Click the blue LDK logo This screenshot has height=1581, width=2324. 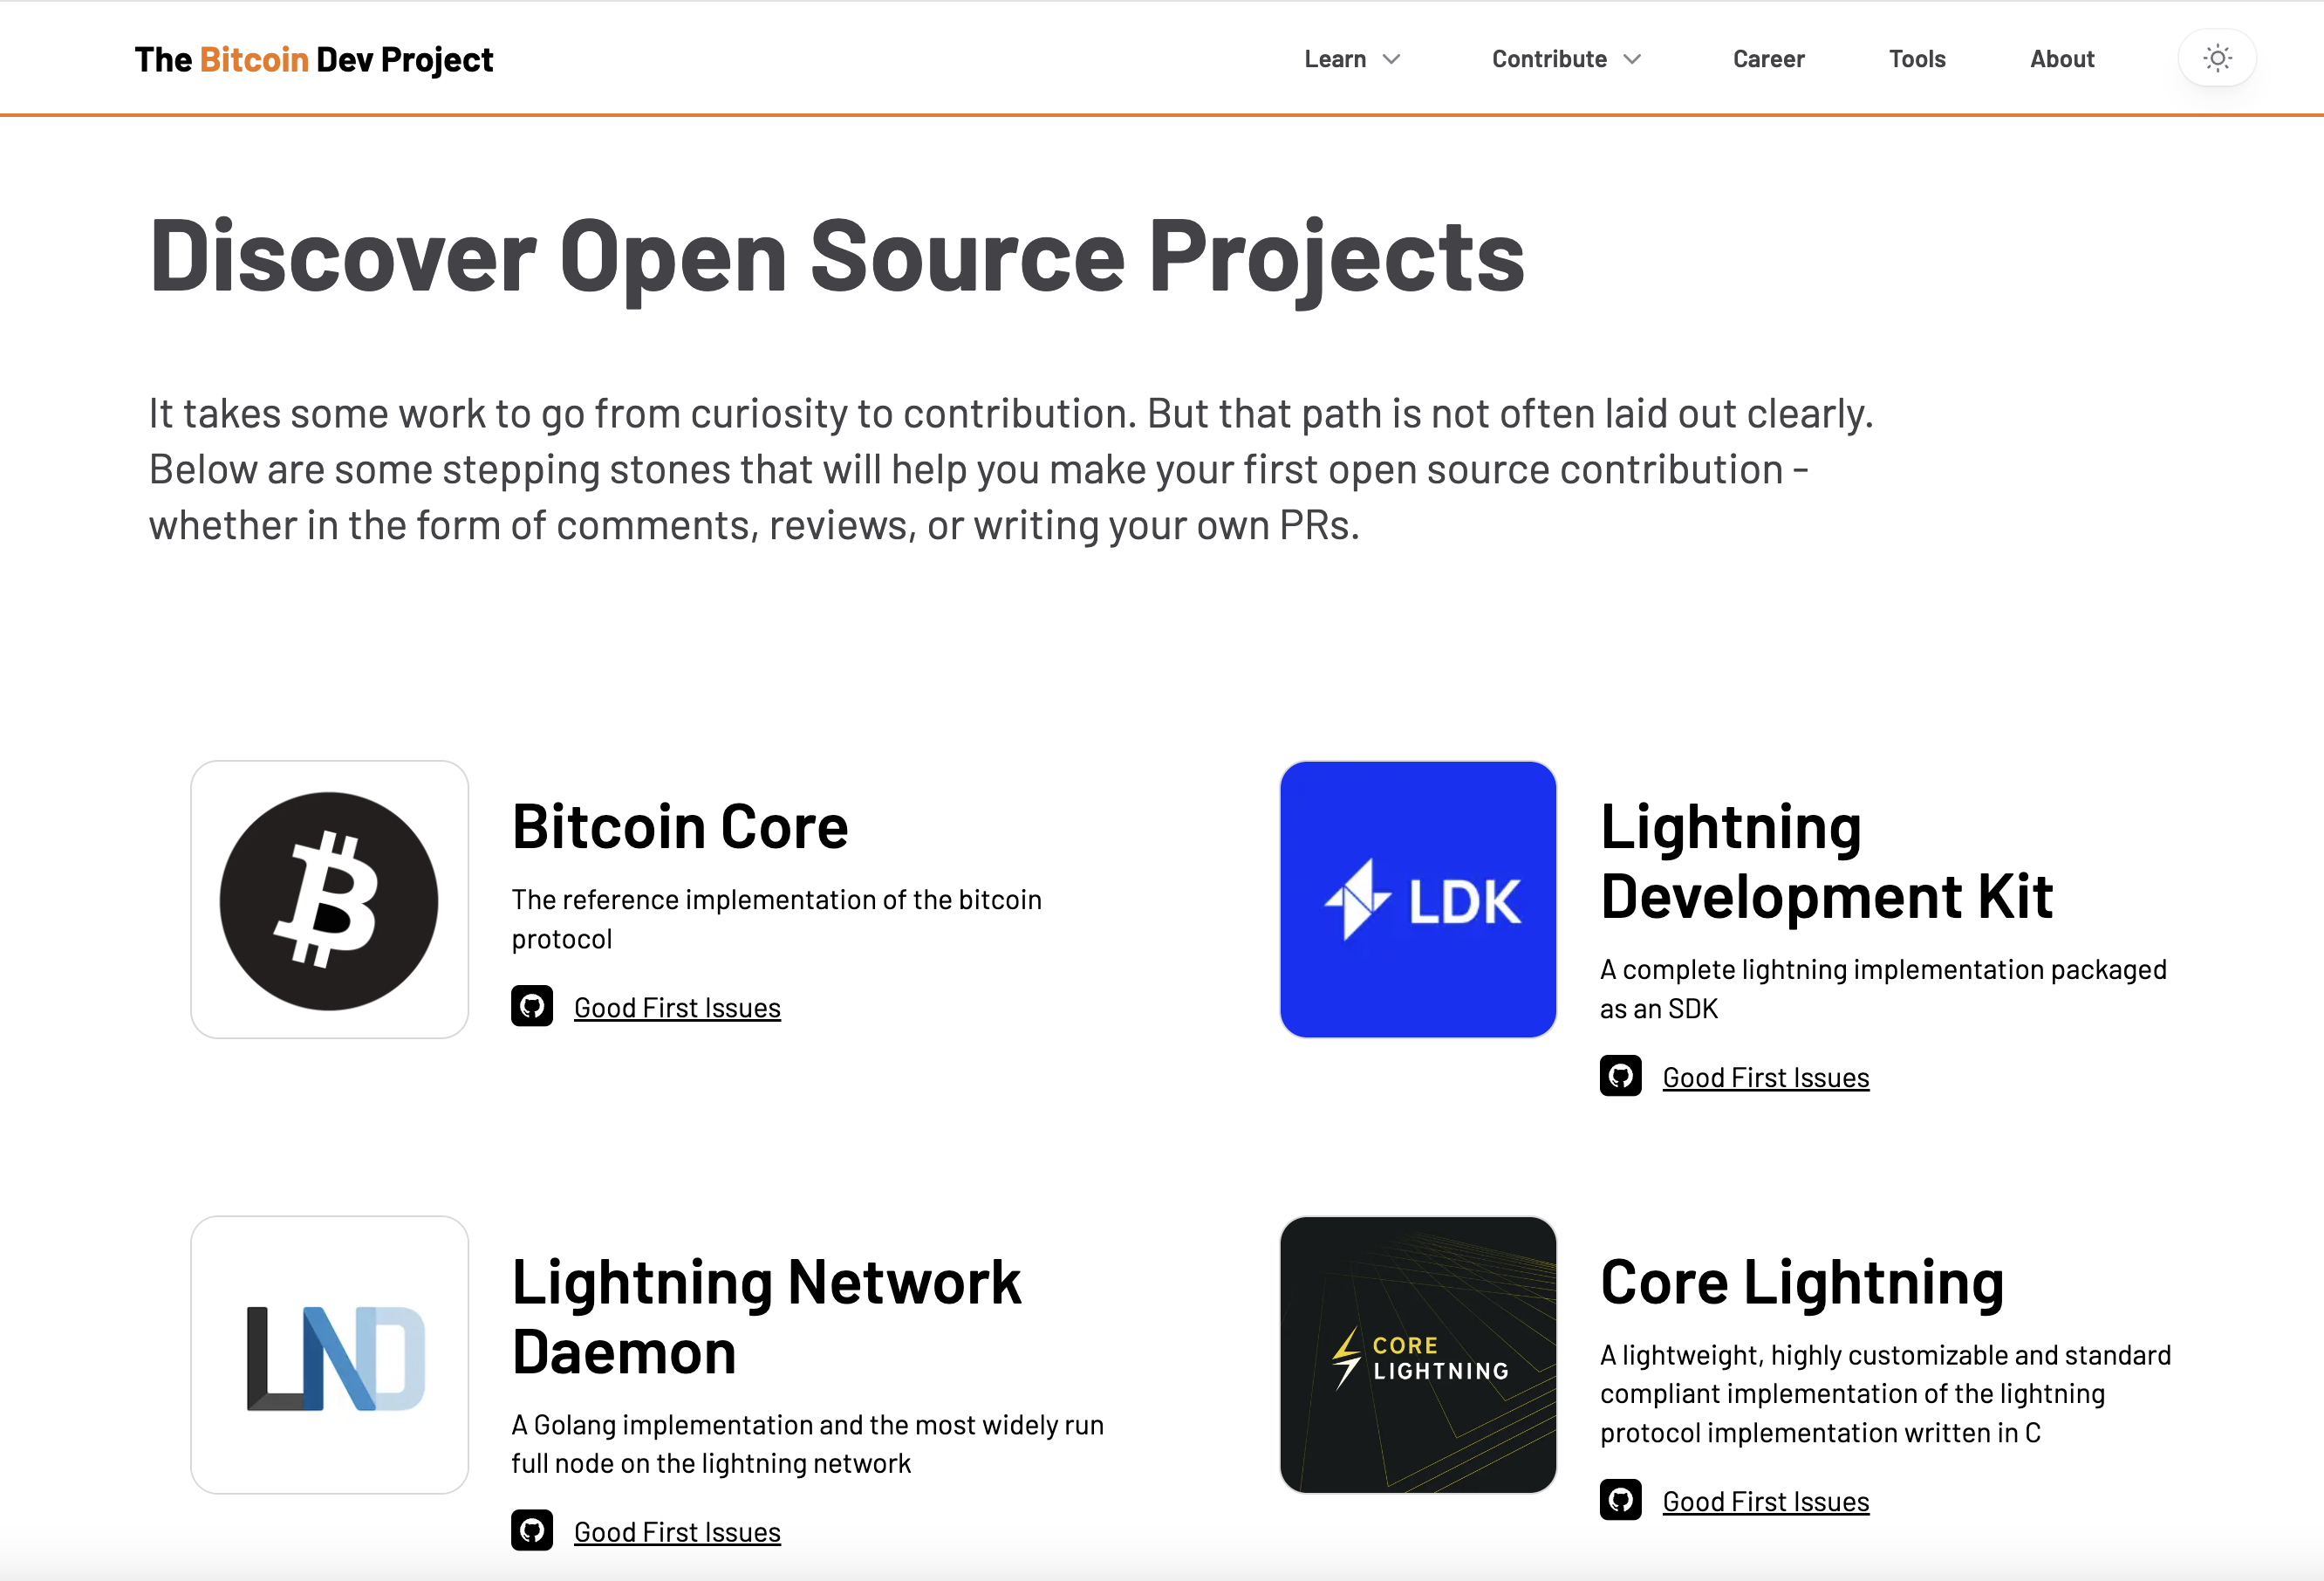click(x=1417, y=898)
